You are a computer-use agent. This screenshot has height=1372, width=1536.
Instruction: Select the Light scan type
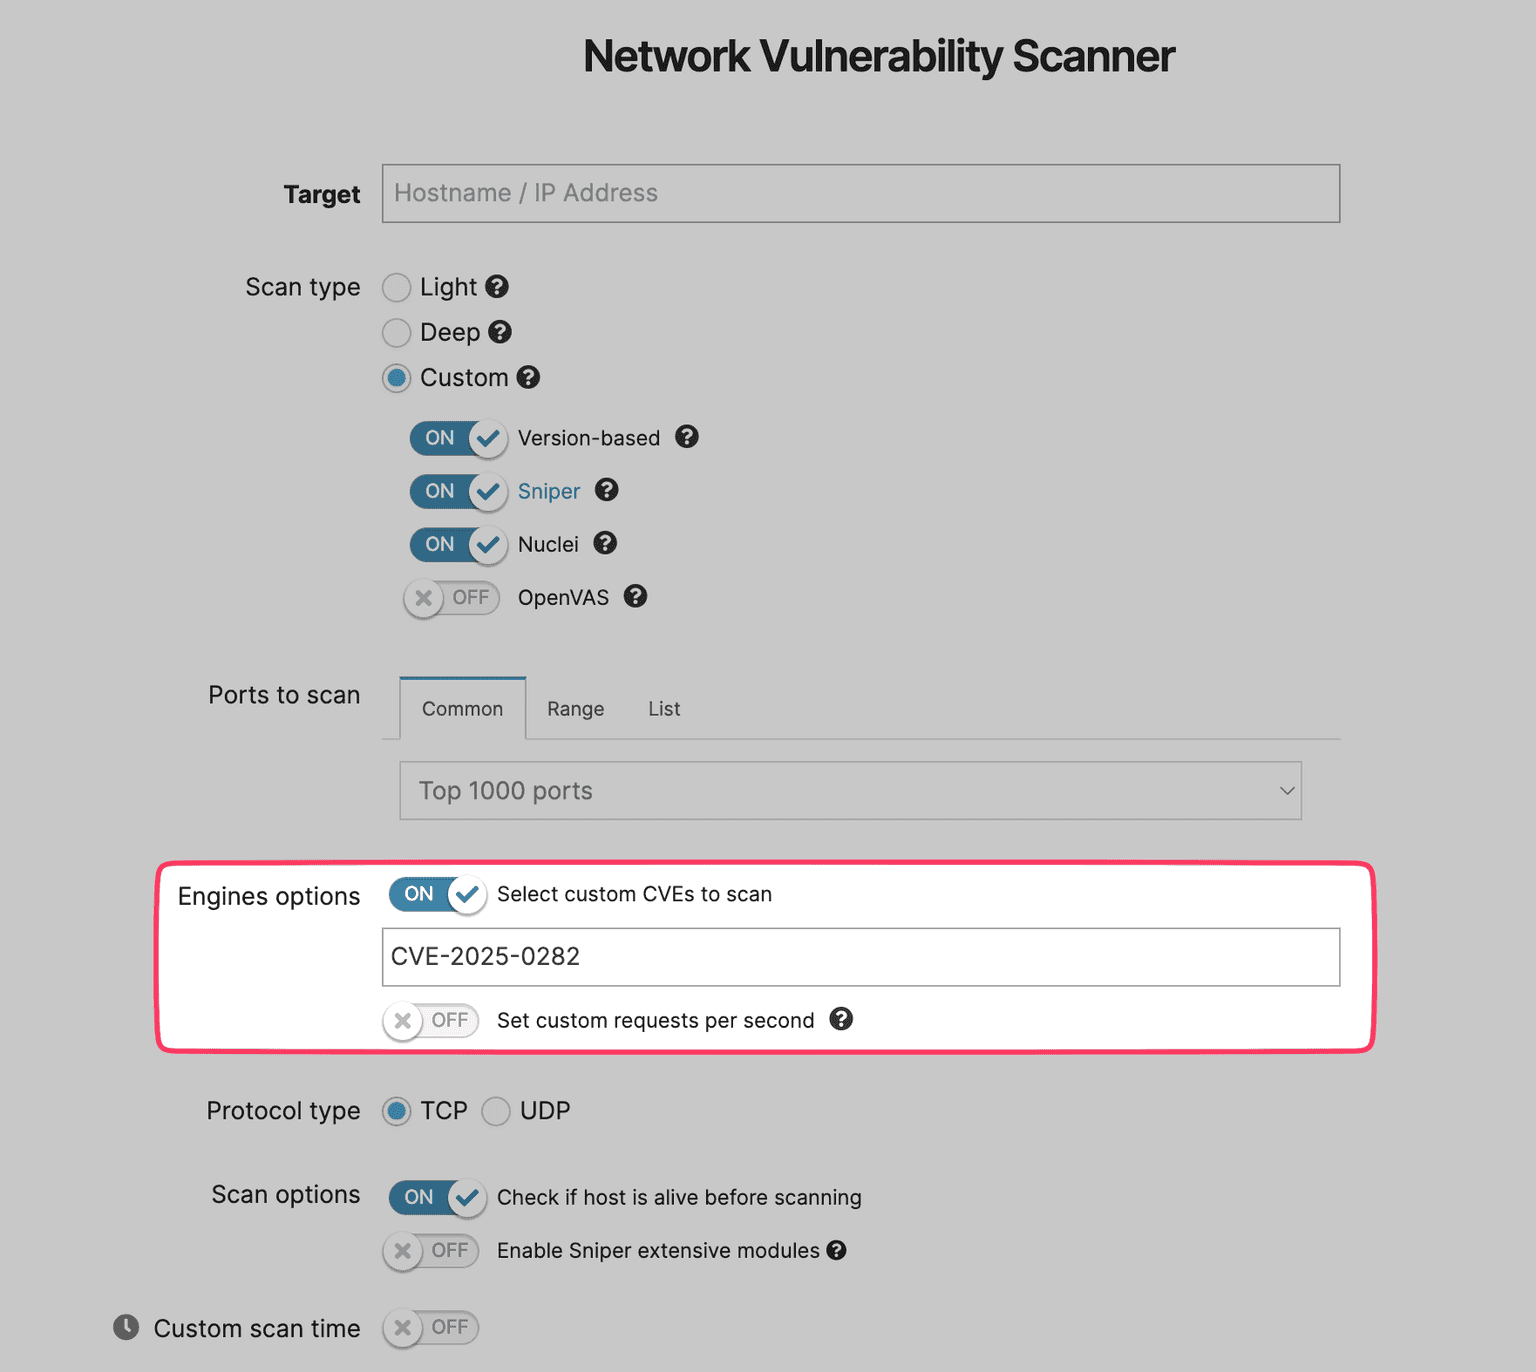pyautogui.click(x=397, y=288)
